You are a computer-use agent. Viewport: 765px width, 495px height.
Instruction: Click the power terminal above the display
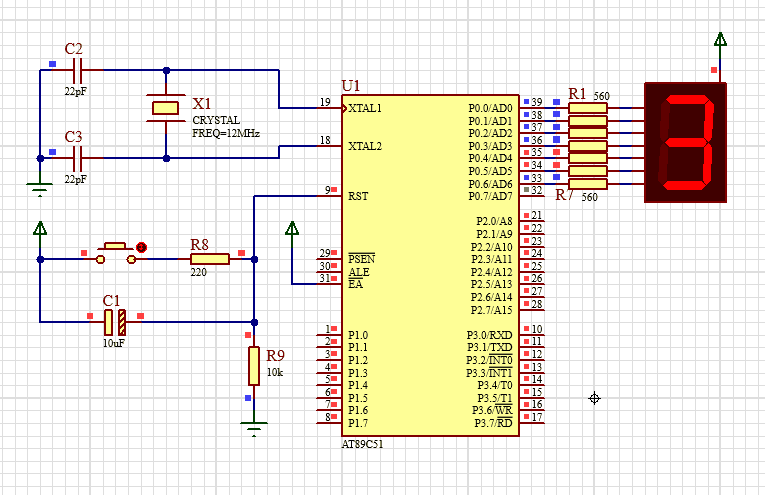(x=720, y=40)
